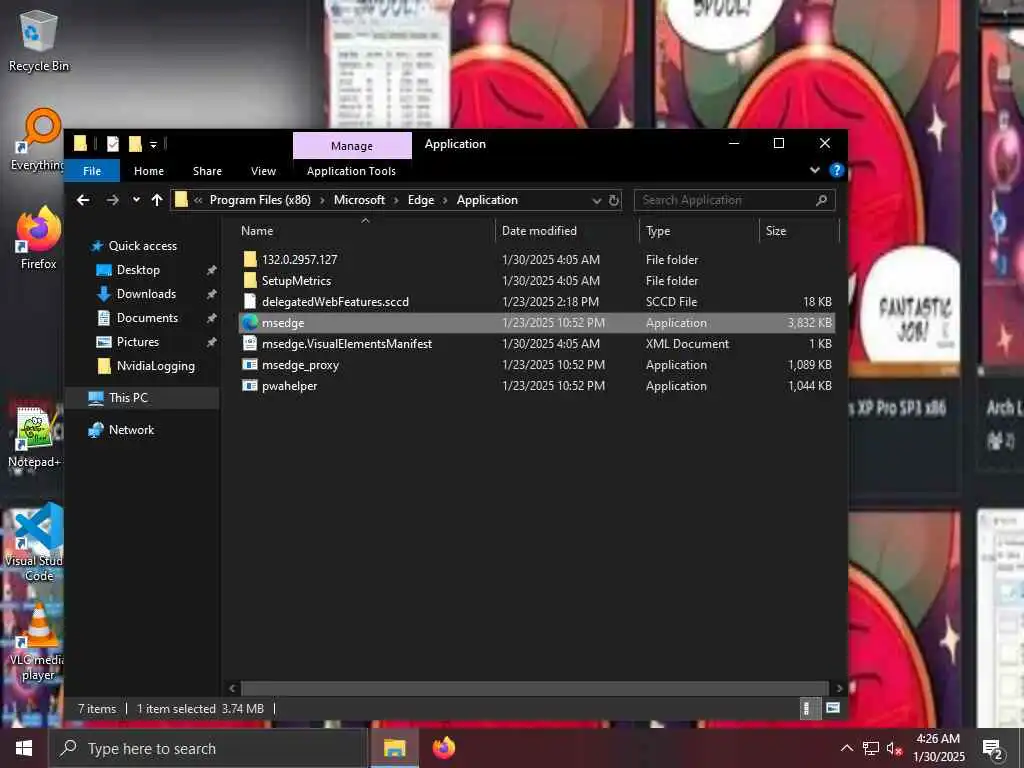Viewport: 1024px width, 768px height.
Task: Switch to the View ribbon tab
Action: point(263,171)
